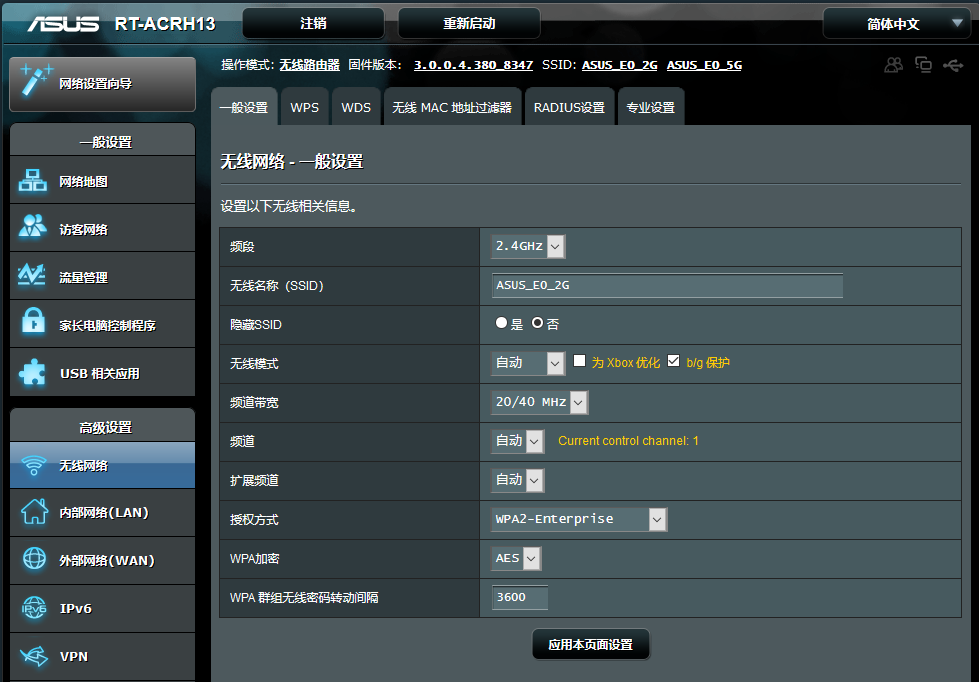Image resolution: width=979 pixels, height=682 pixels.
Task: Click the 无线网络 - 一般设置 heading
Action: tap(292, 162)
